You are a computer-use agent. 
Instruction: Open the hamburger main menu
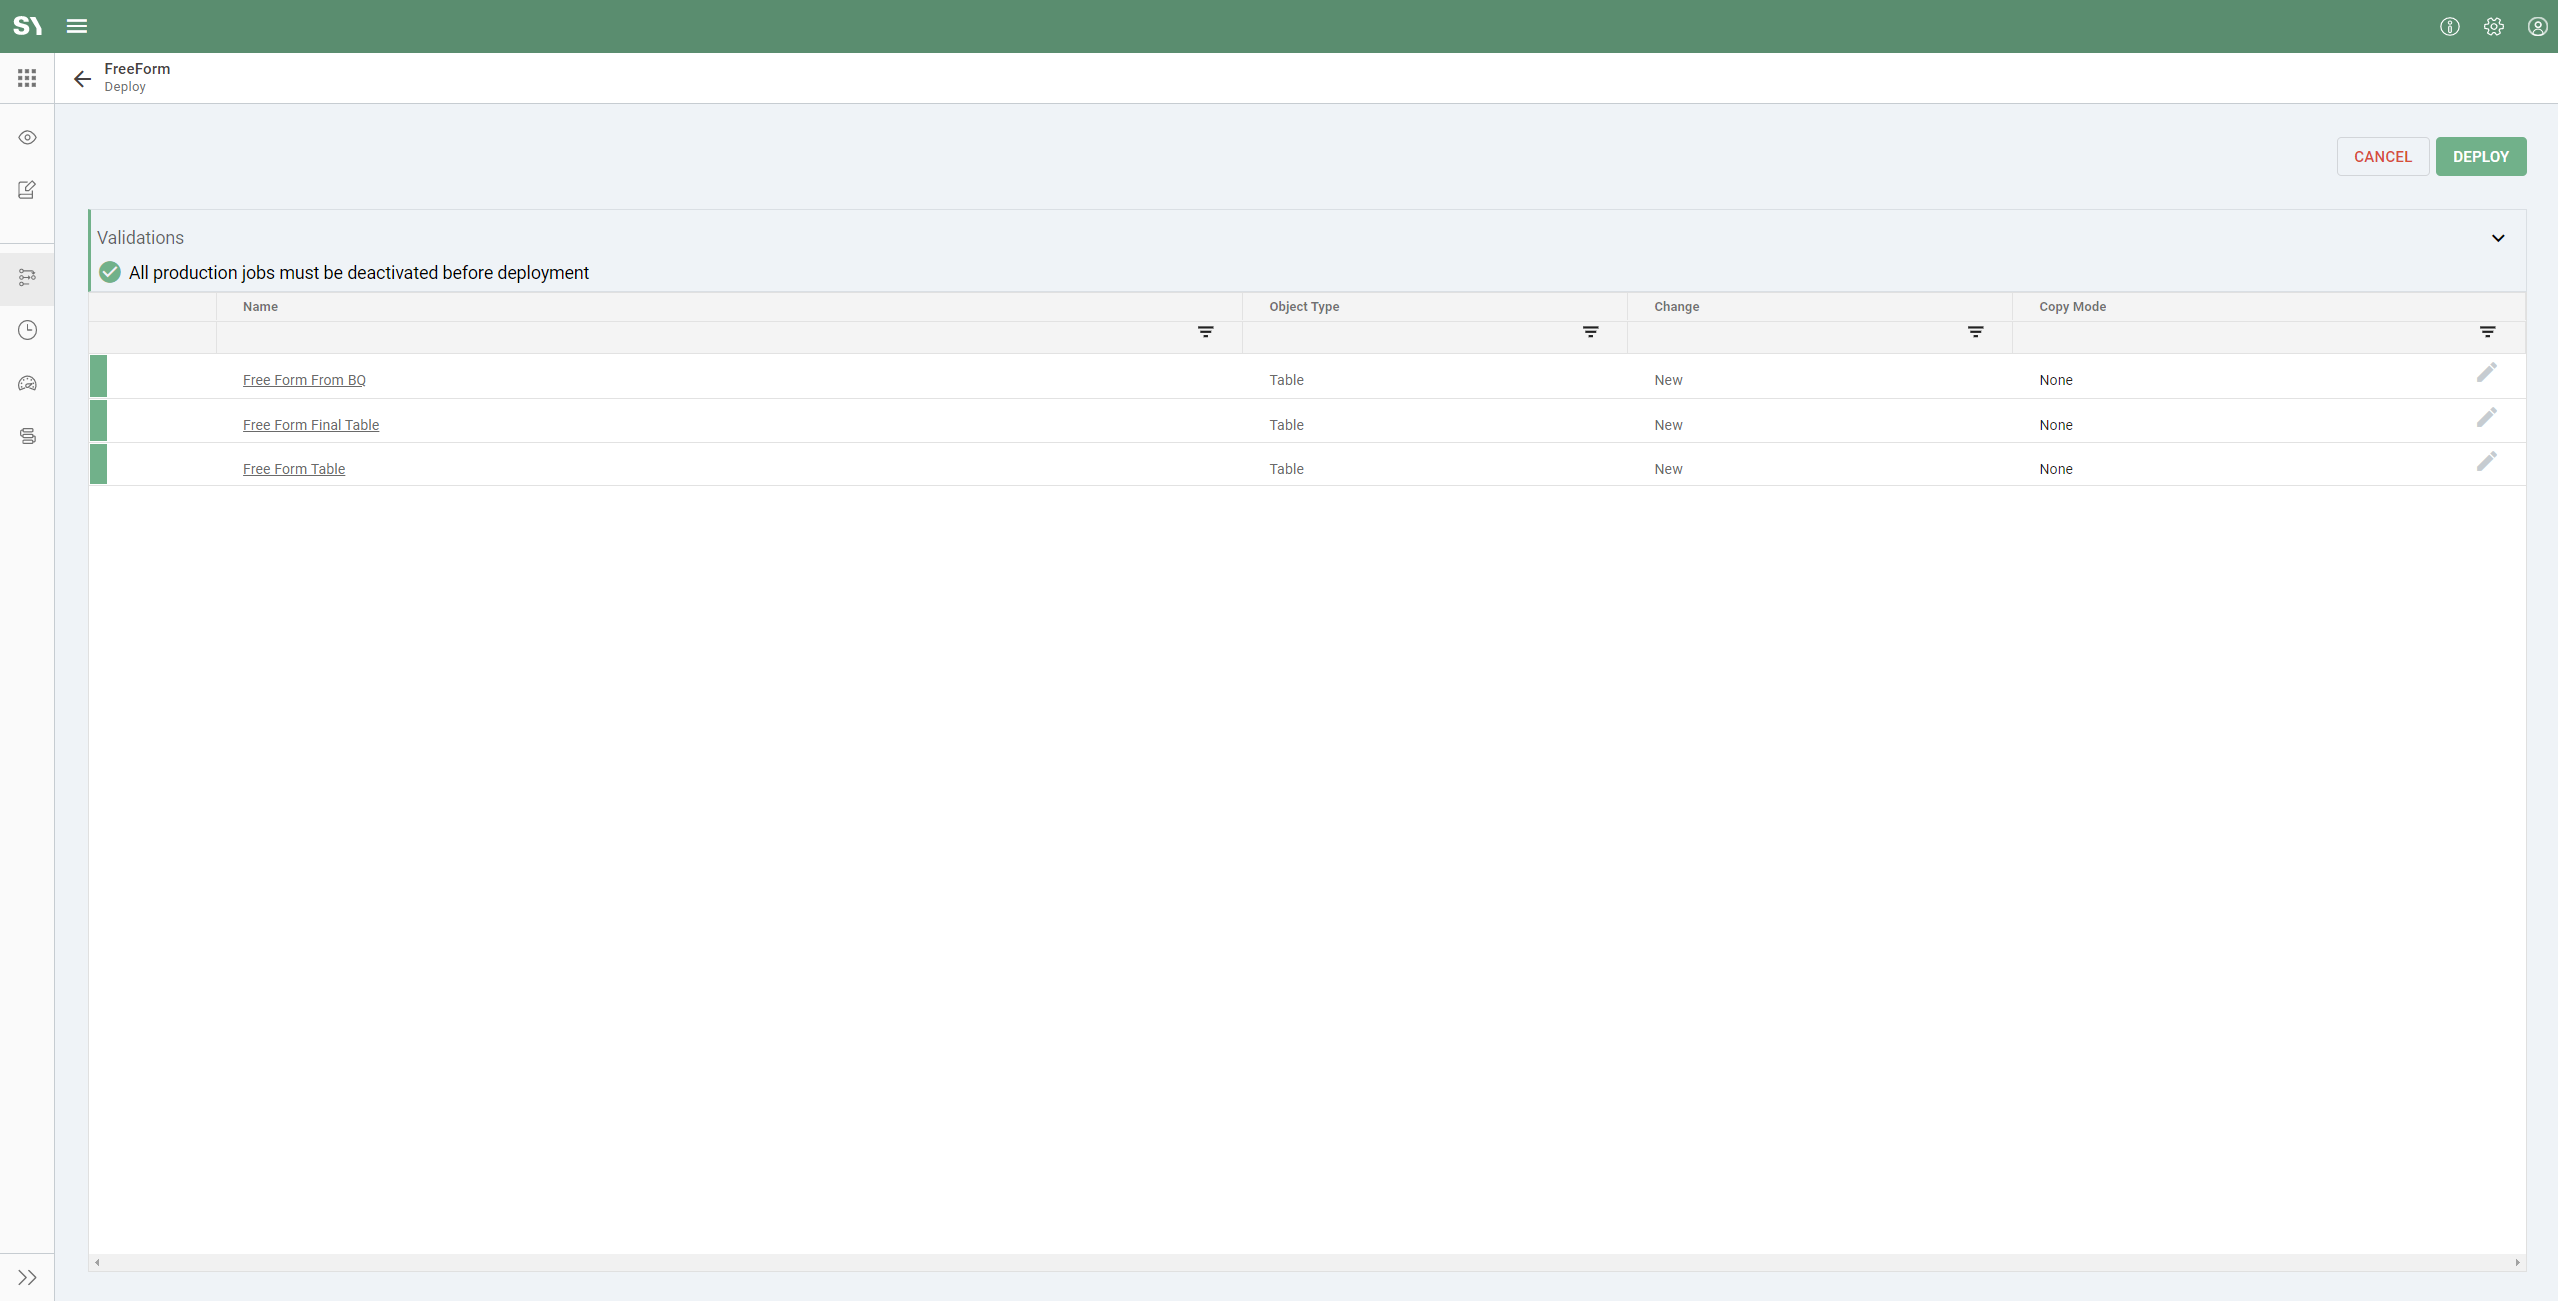[77, 26]
